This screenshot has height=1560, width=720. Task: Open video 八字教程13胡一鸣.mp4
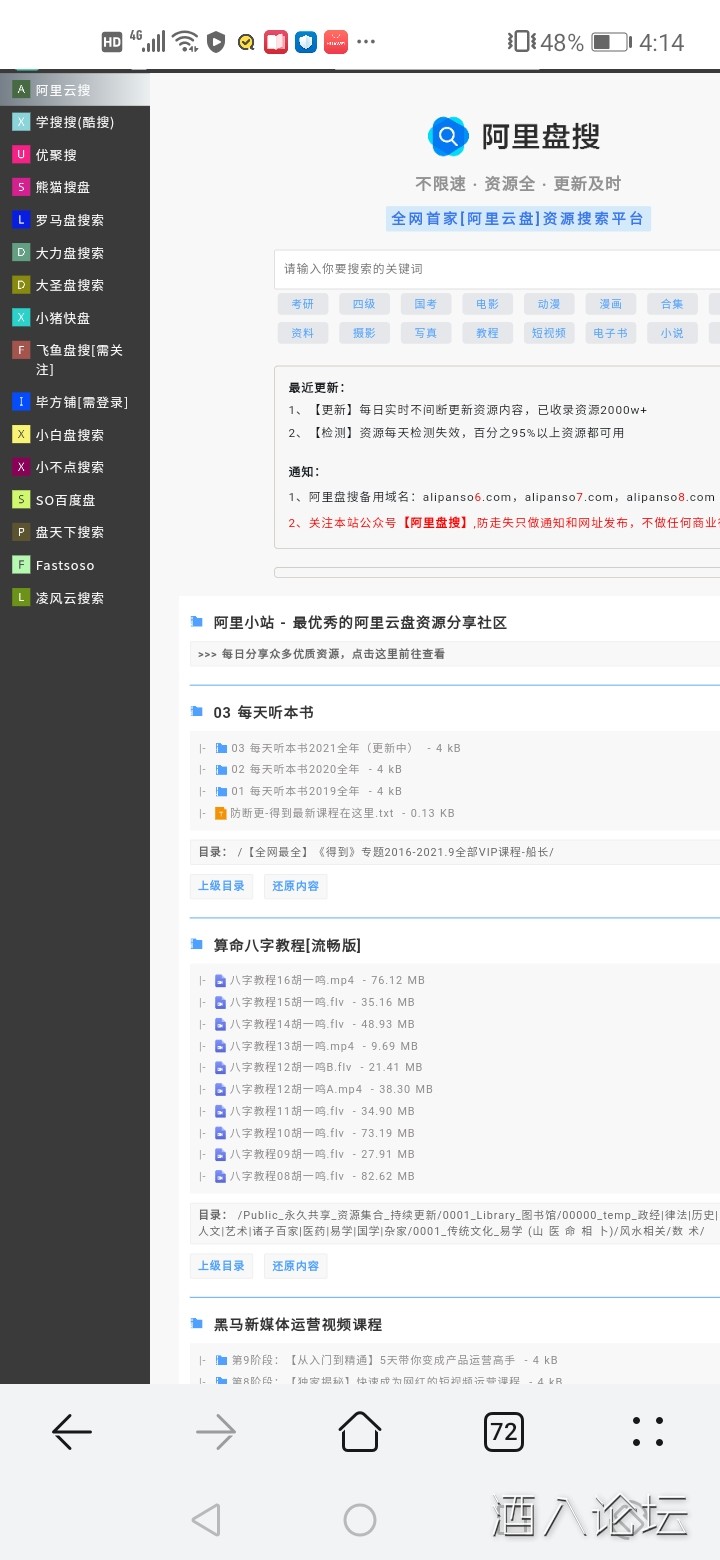tap(292, 1046)
